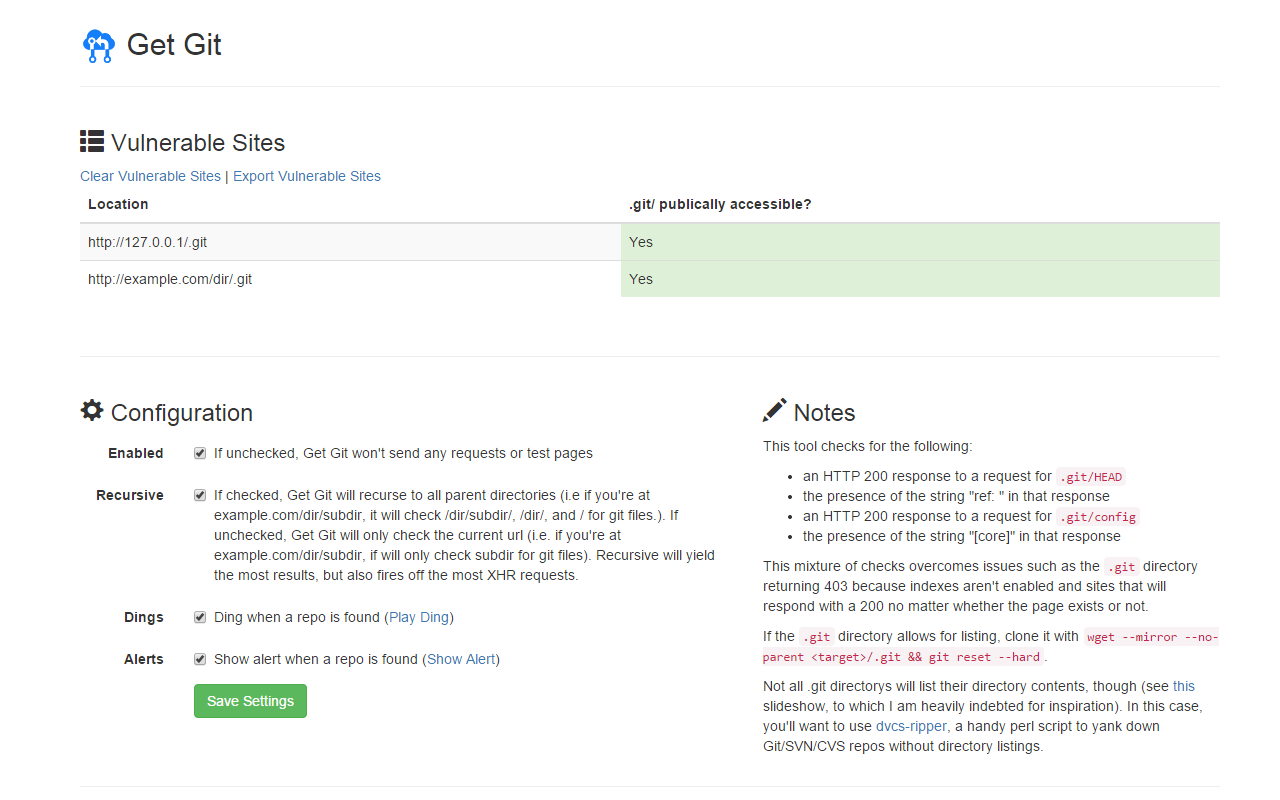Viewport: 1280px width, 800px height.
Task: Click the Notes pencil icon
Action: (x=774, y=410)
